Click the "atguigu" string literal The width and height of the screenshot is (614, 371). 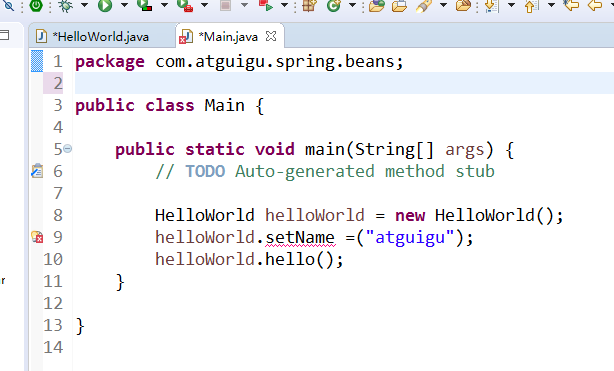coord(410,237)
